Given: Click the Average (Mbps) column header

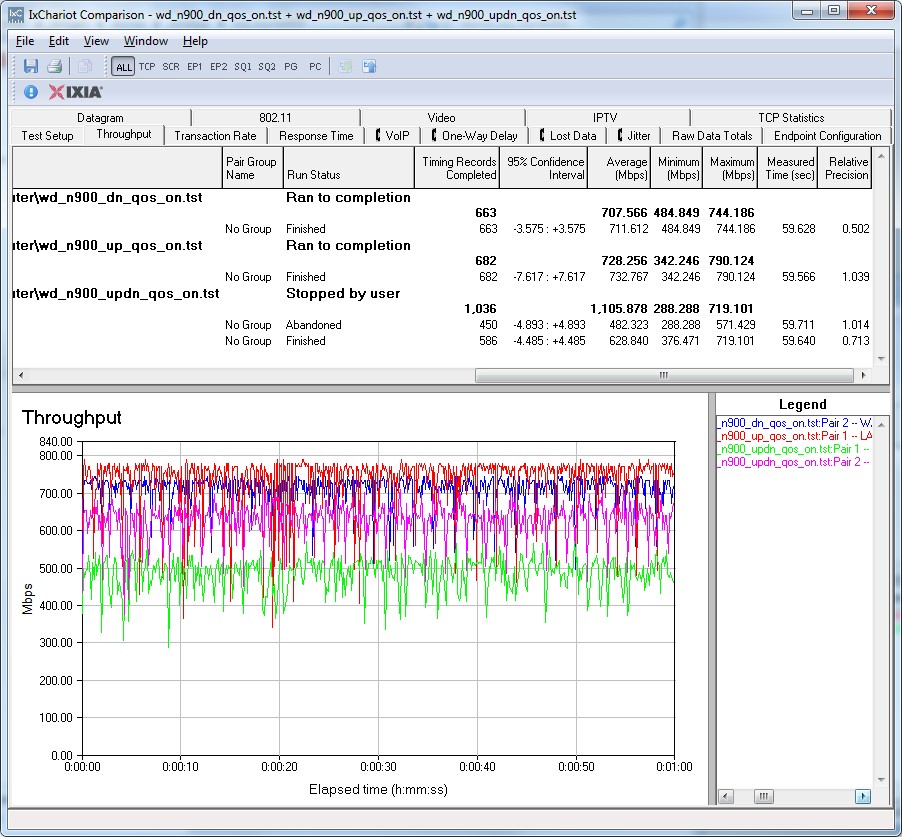Looking at the screenshot, I should tap(619, 168).
